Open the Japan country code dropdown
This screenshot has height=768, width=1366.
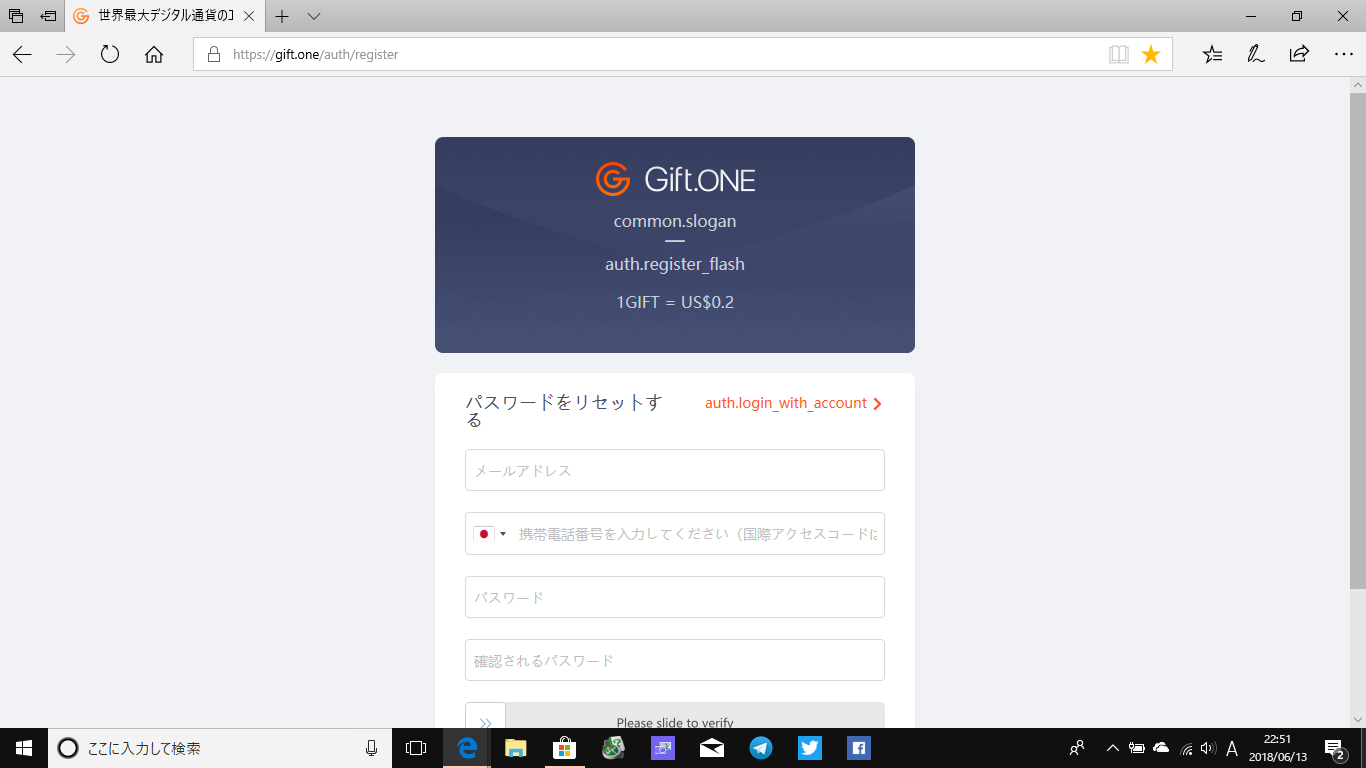(490, 534)
